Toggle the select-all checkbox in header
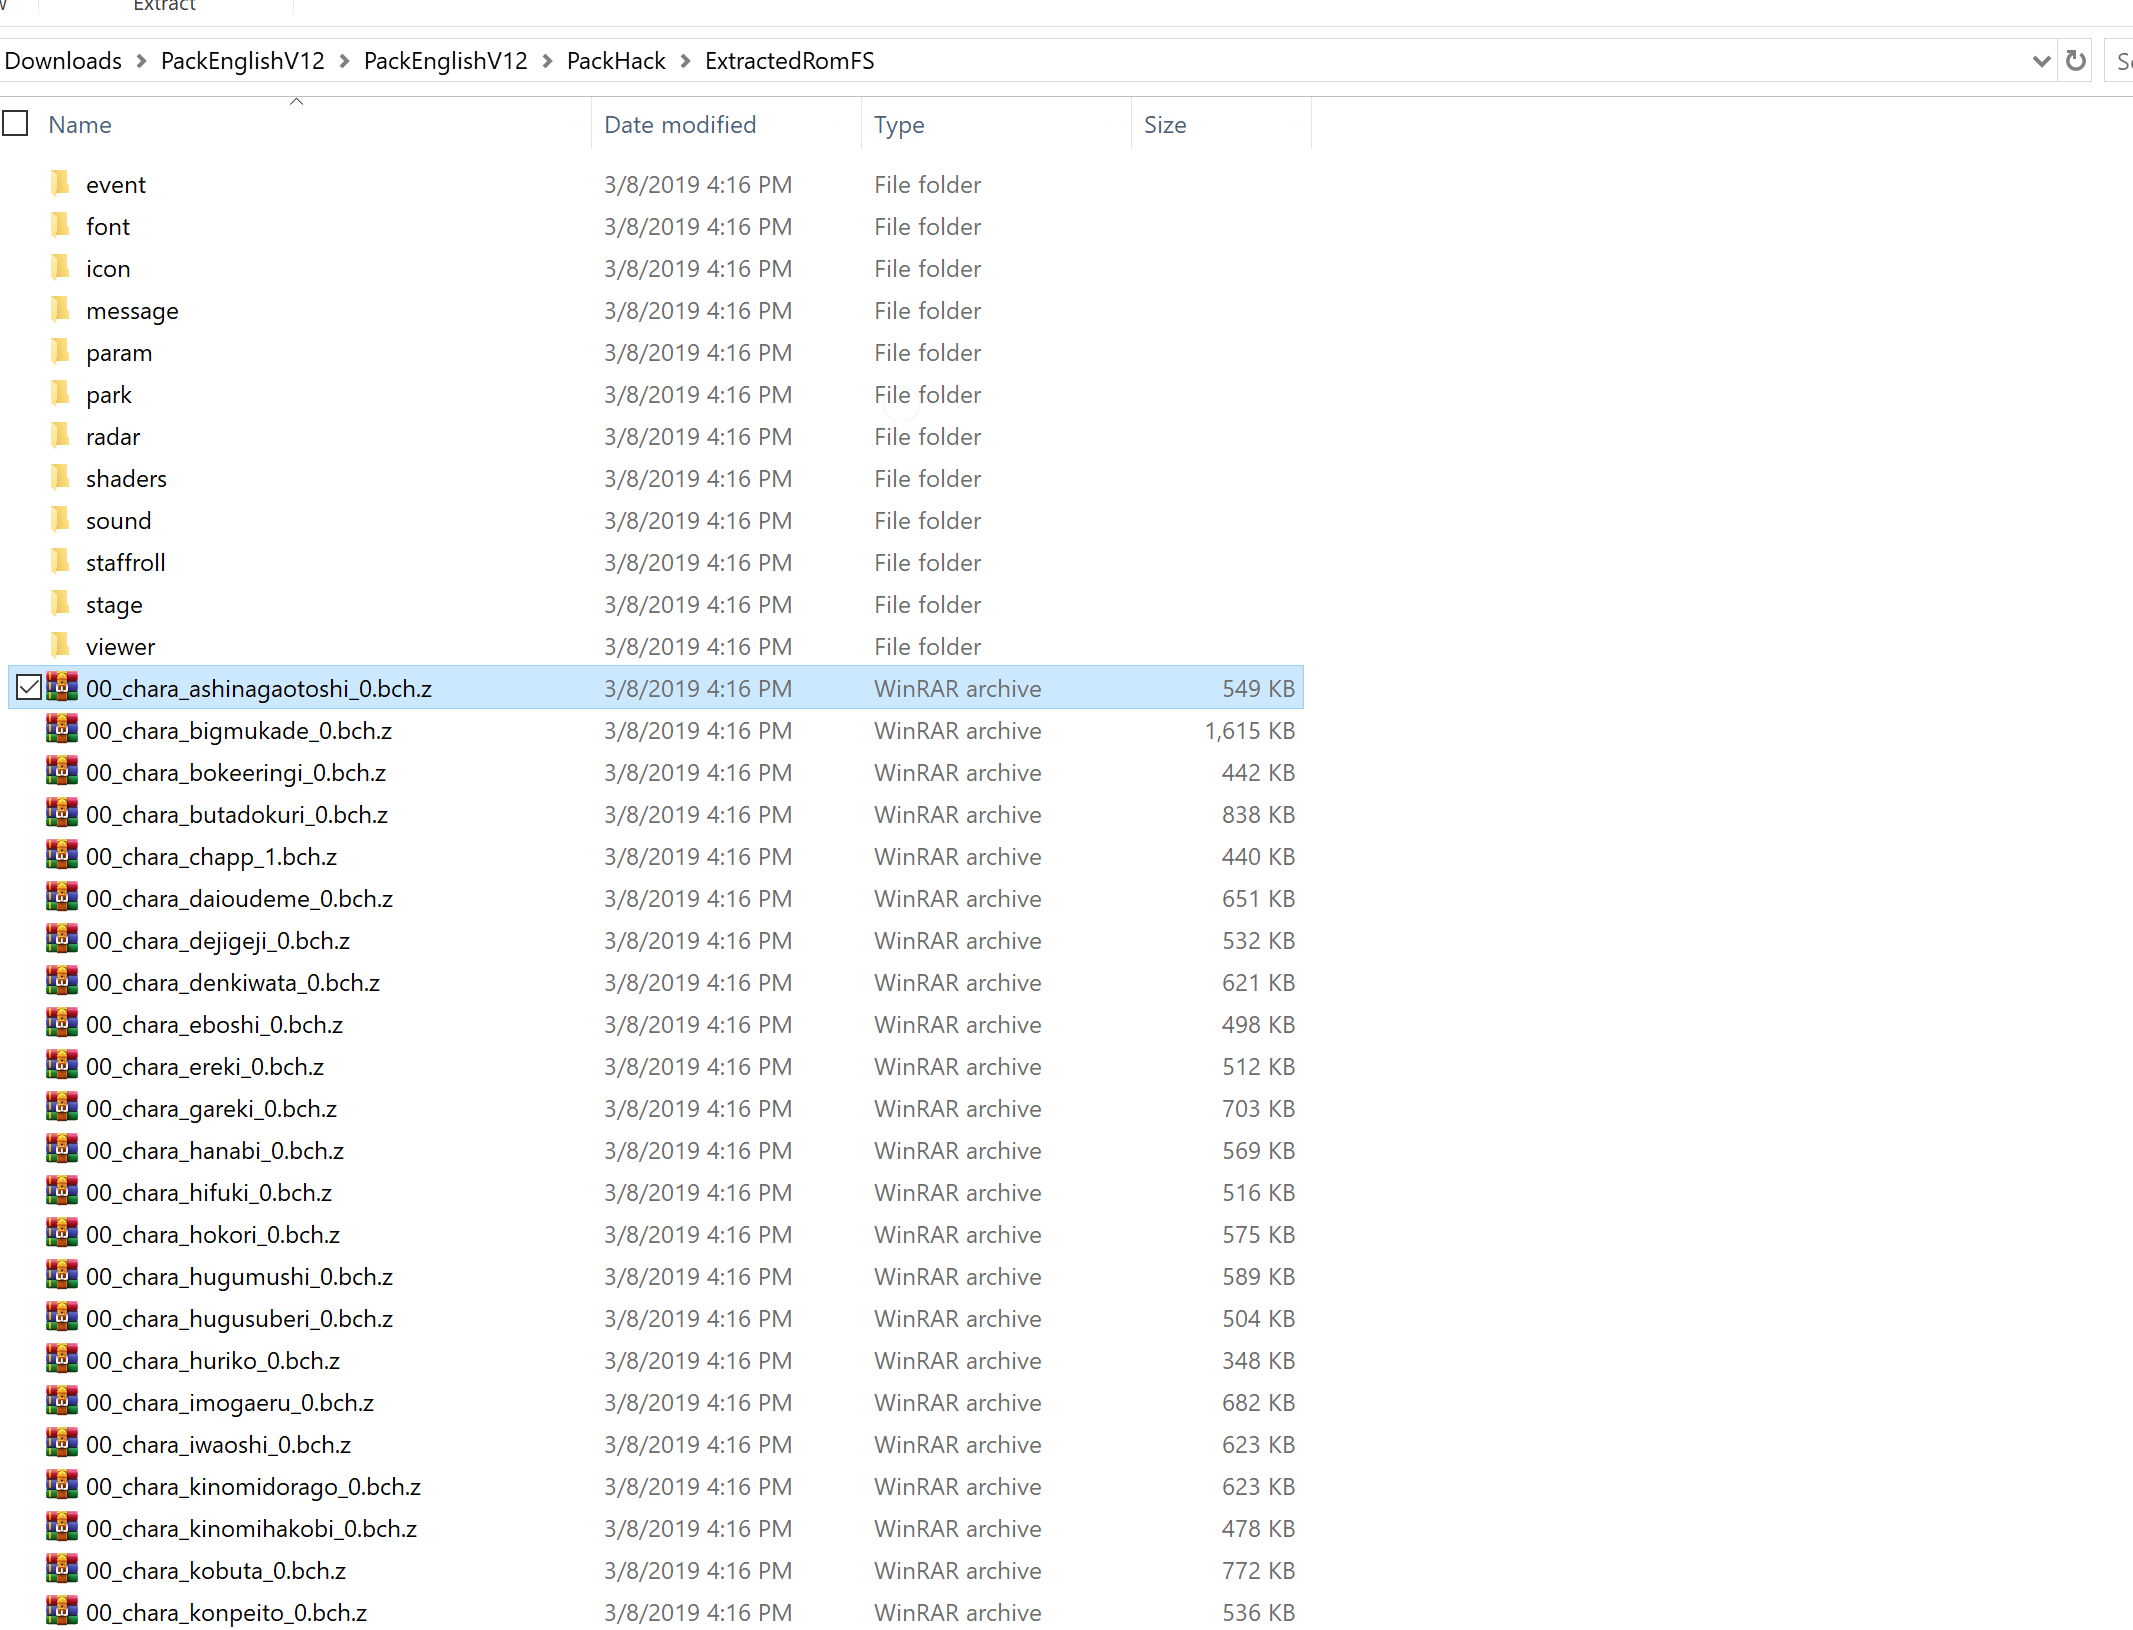 15,124
